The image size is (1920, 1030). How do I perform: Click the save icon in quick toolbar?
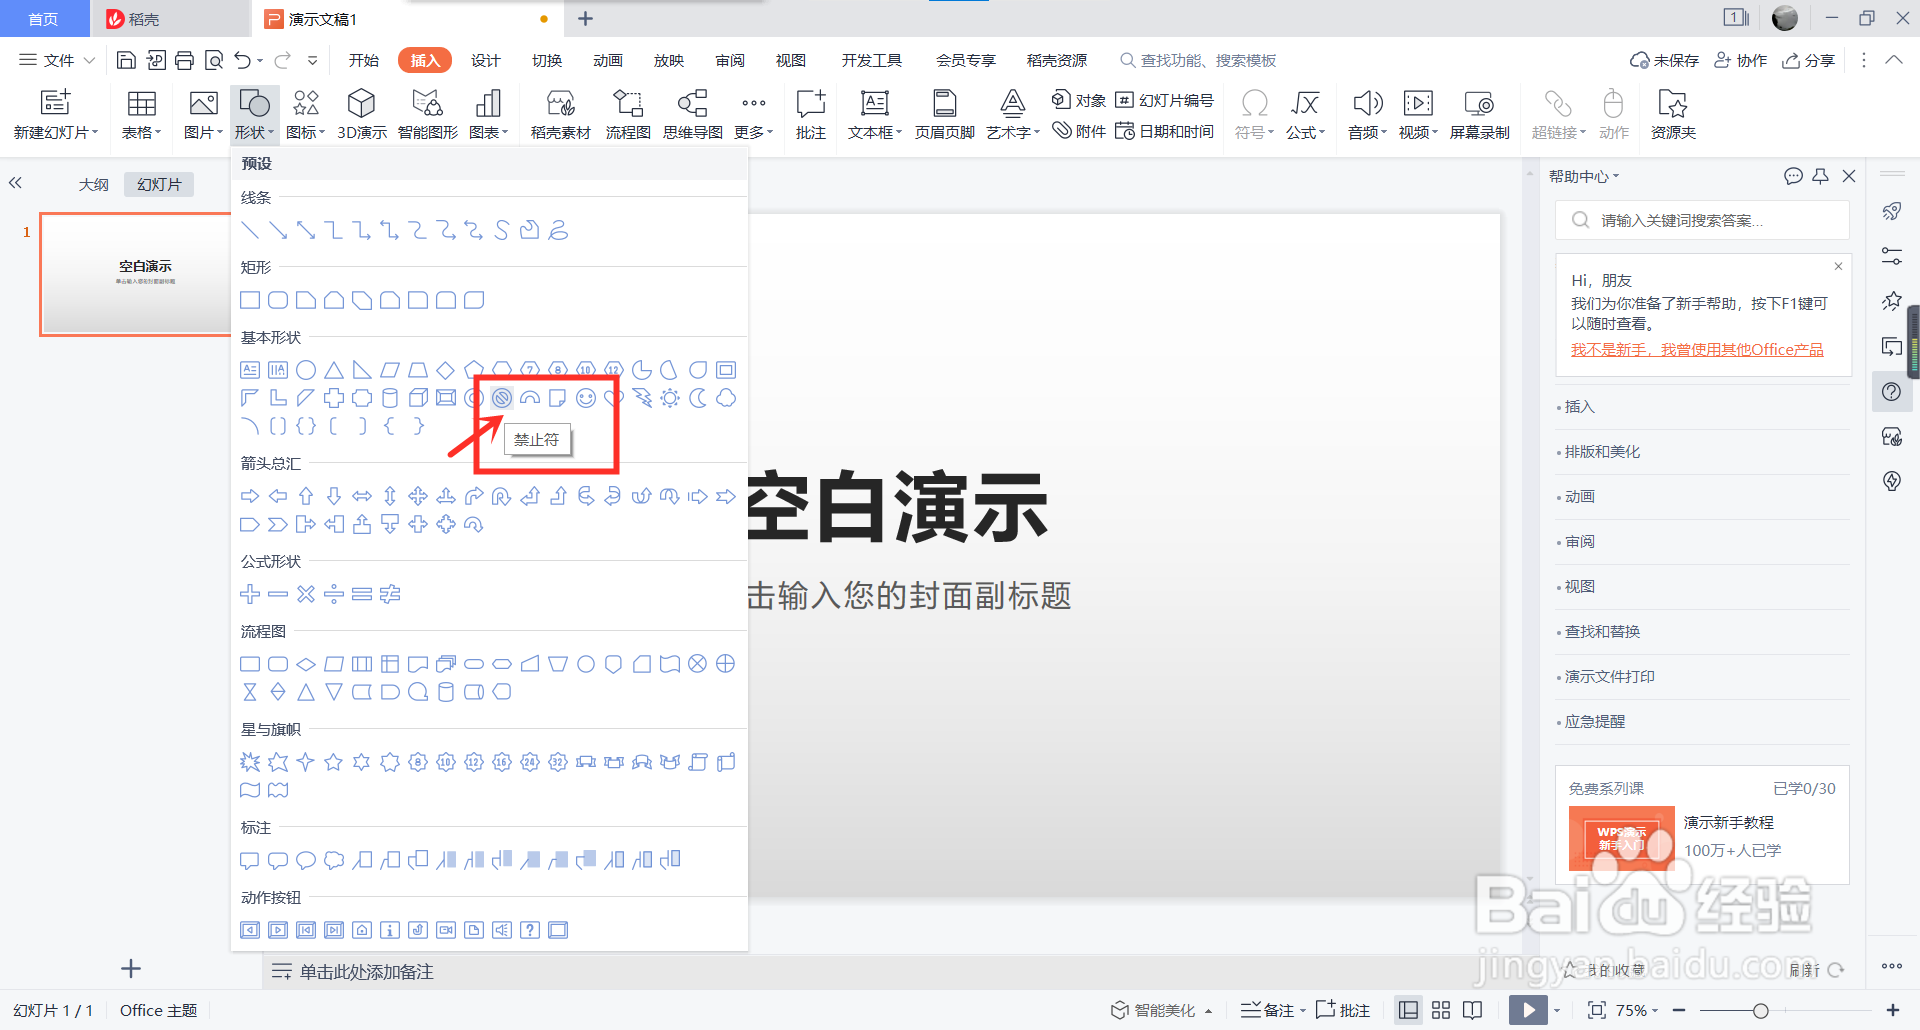tap(126, 60)
